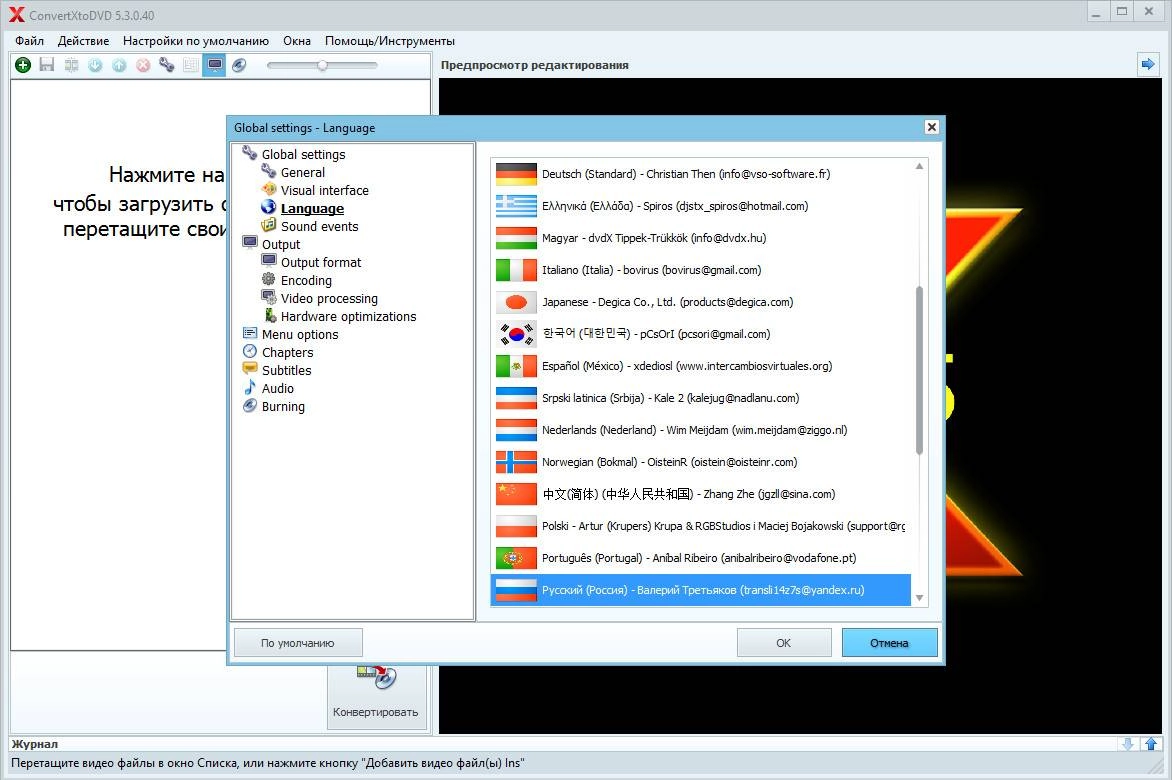Image resolution: width=1172 pixels, height=780 pixels.
Task: Select Nederlands (Nederland) language
Action: [701, 430]
